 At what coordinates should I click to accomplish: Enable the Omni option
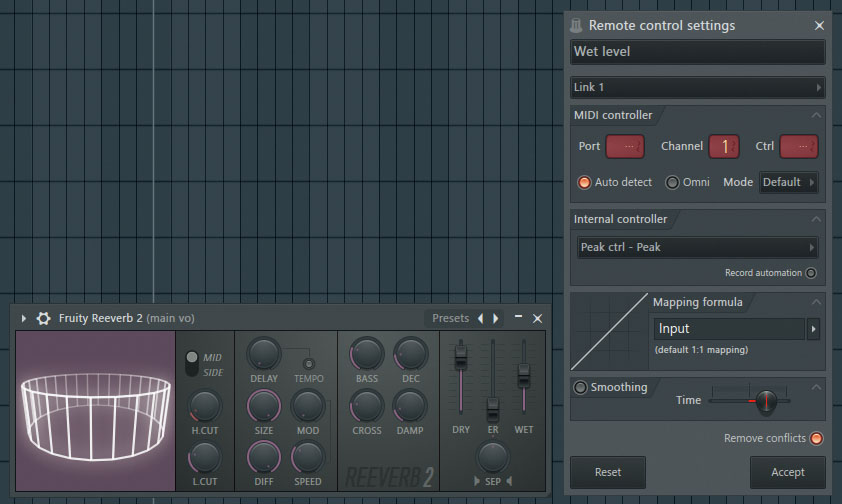pos(672,182)
